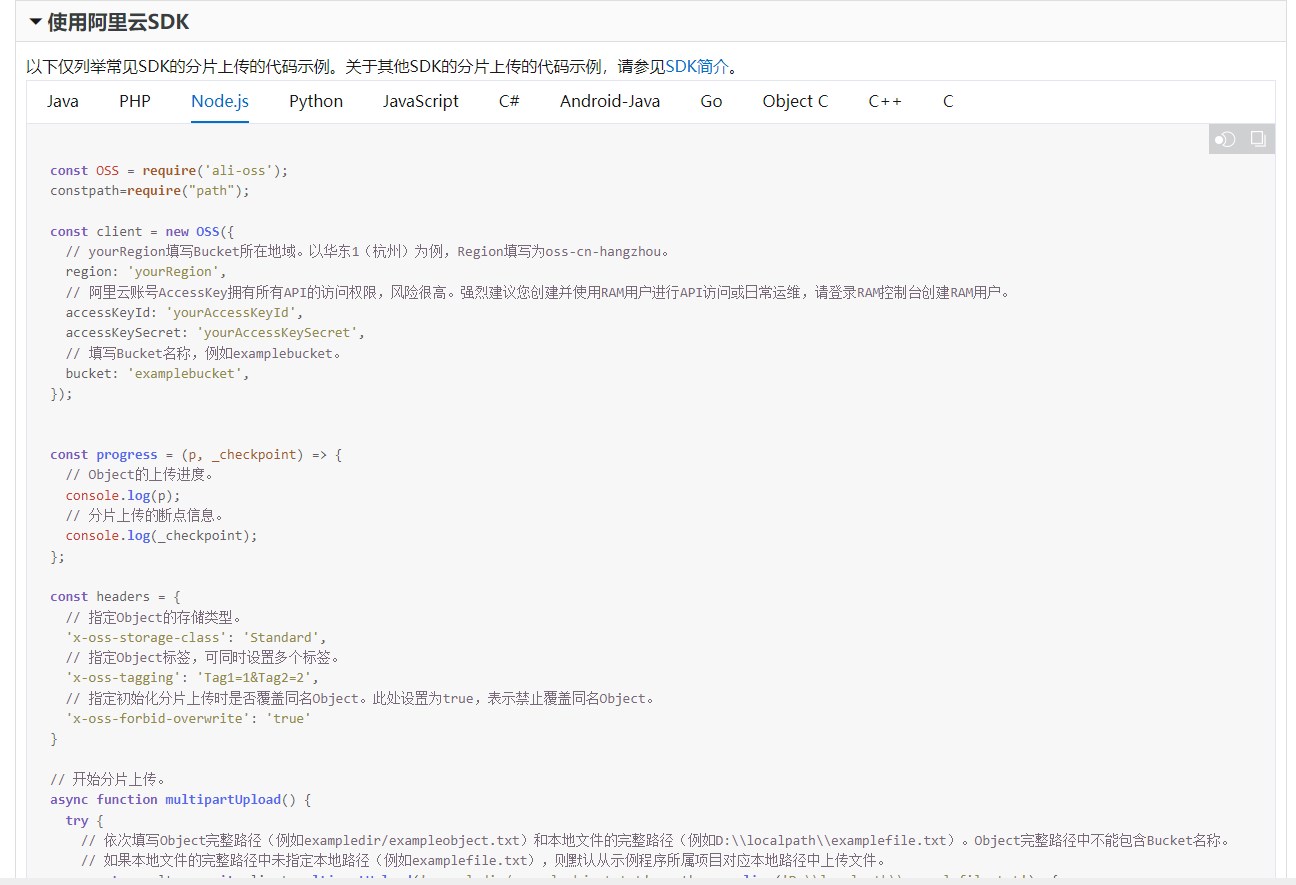1296x885 pixels.
Task: Click the constpath=require("path") line
Action: (150, 190)
